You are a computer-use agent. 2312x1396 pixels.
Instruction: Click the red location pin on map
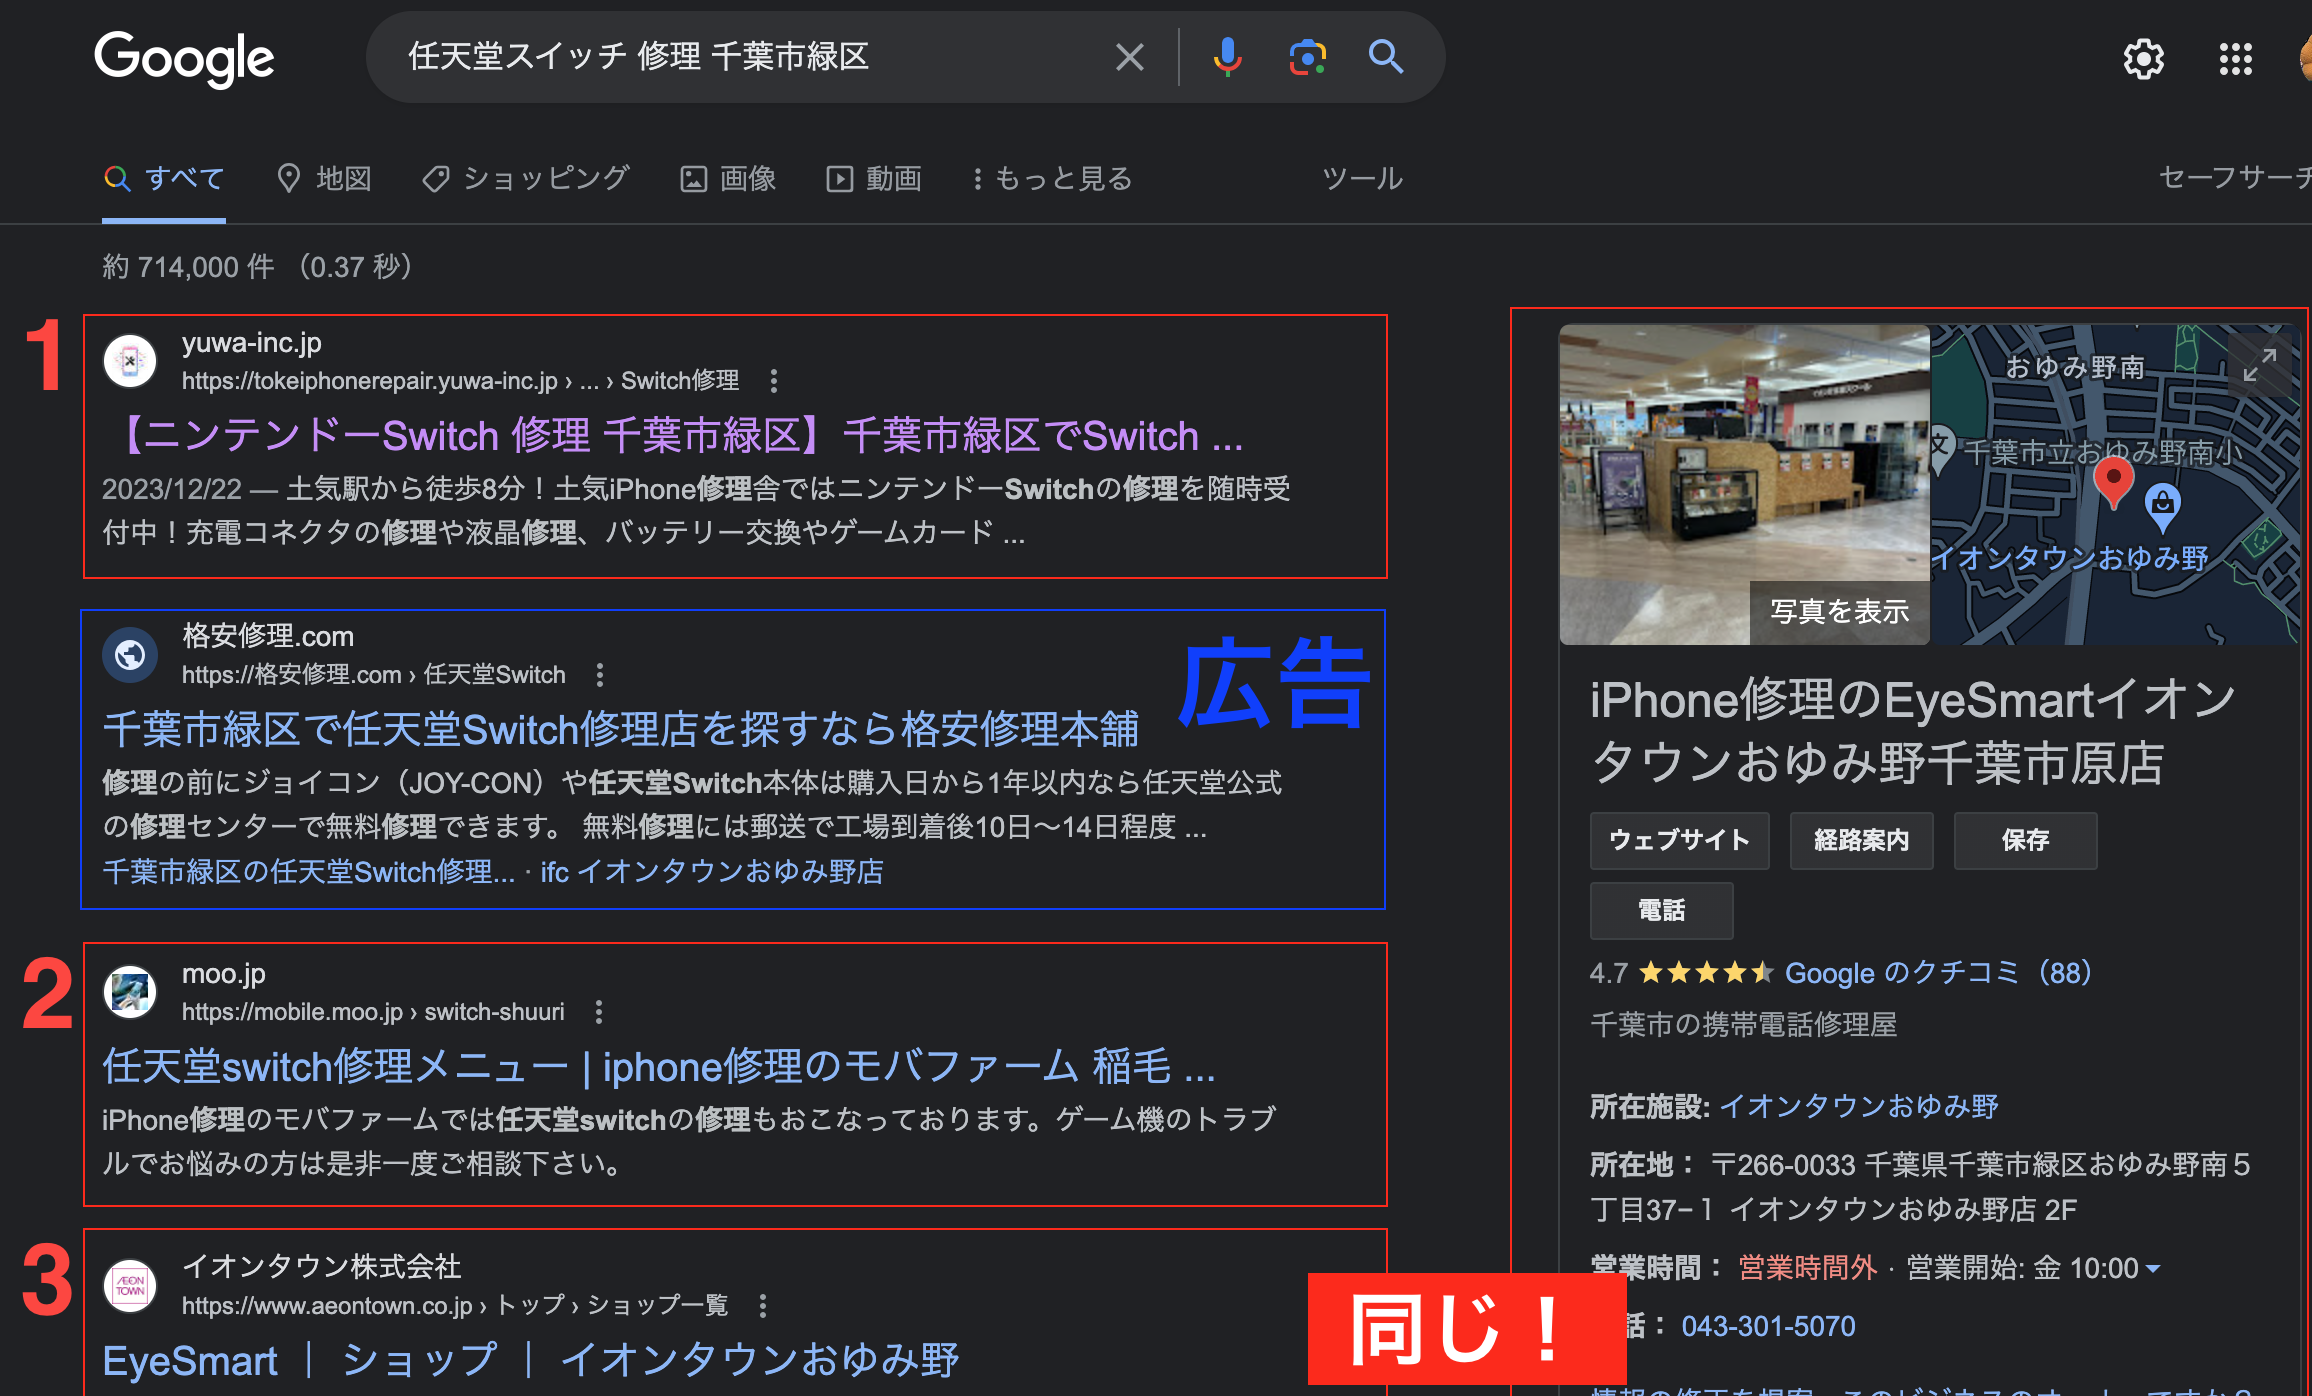click(2113, 482)
